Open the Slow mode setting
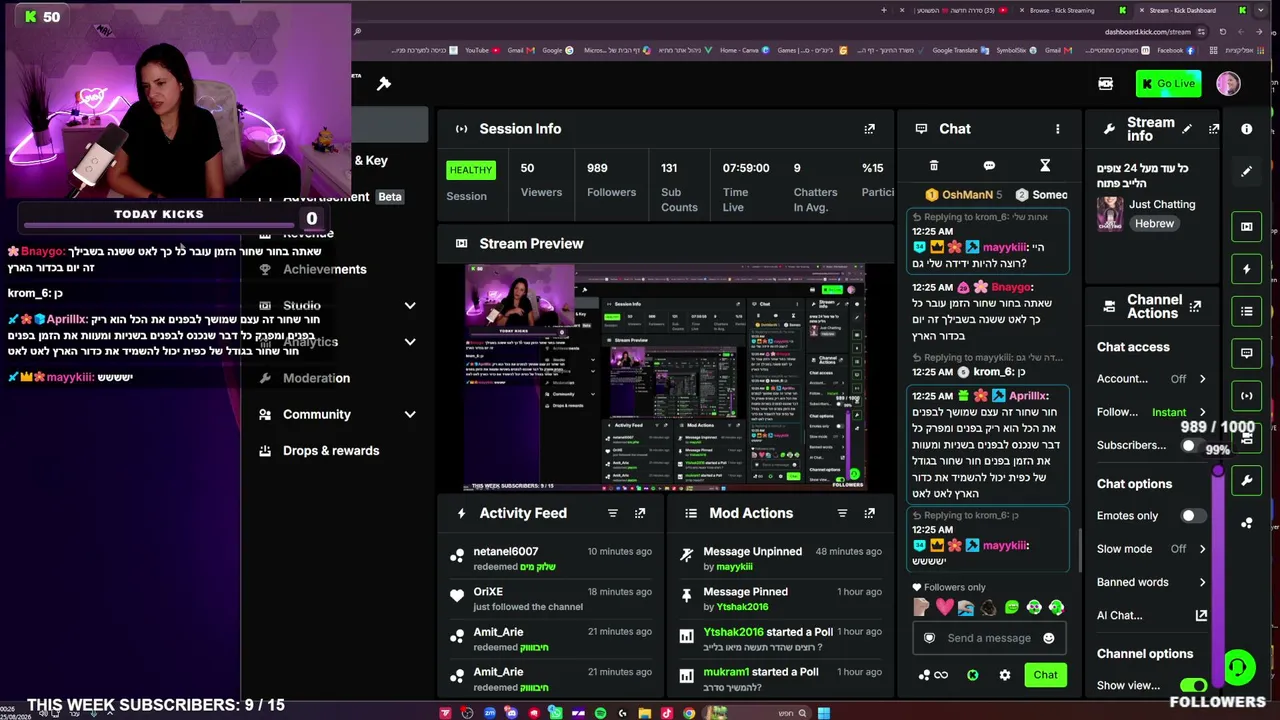The height and width of the screenshot is (720, 1280). 1151,549
